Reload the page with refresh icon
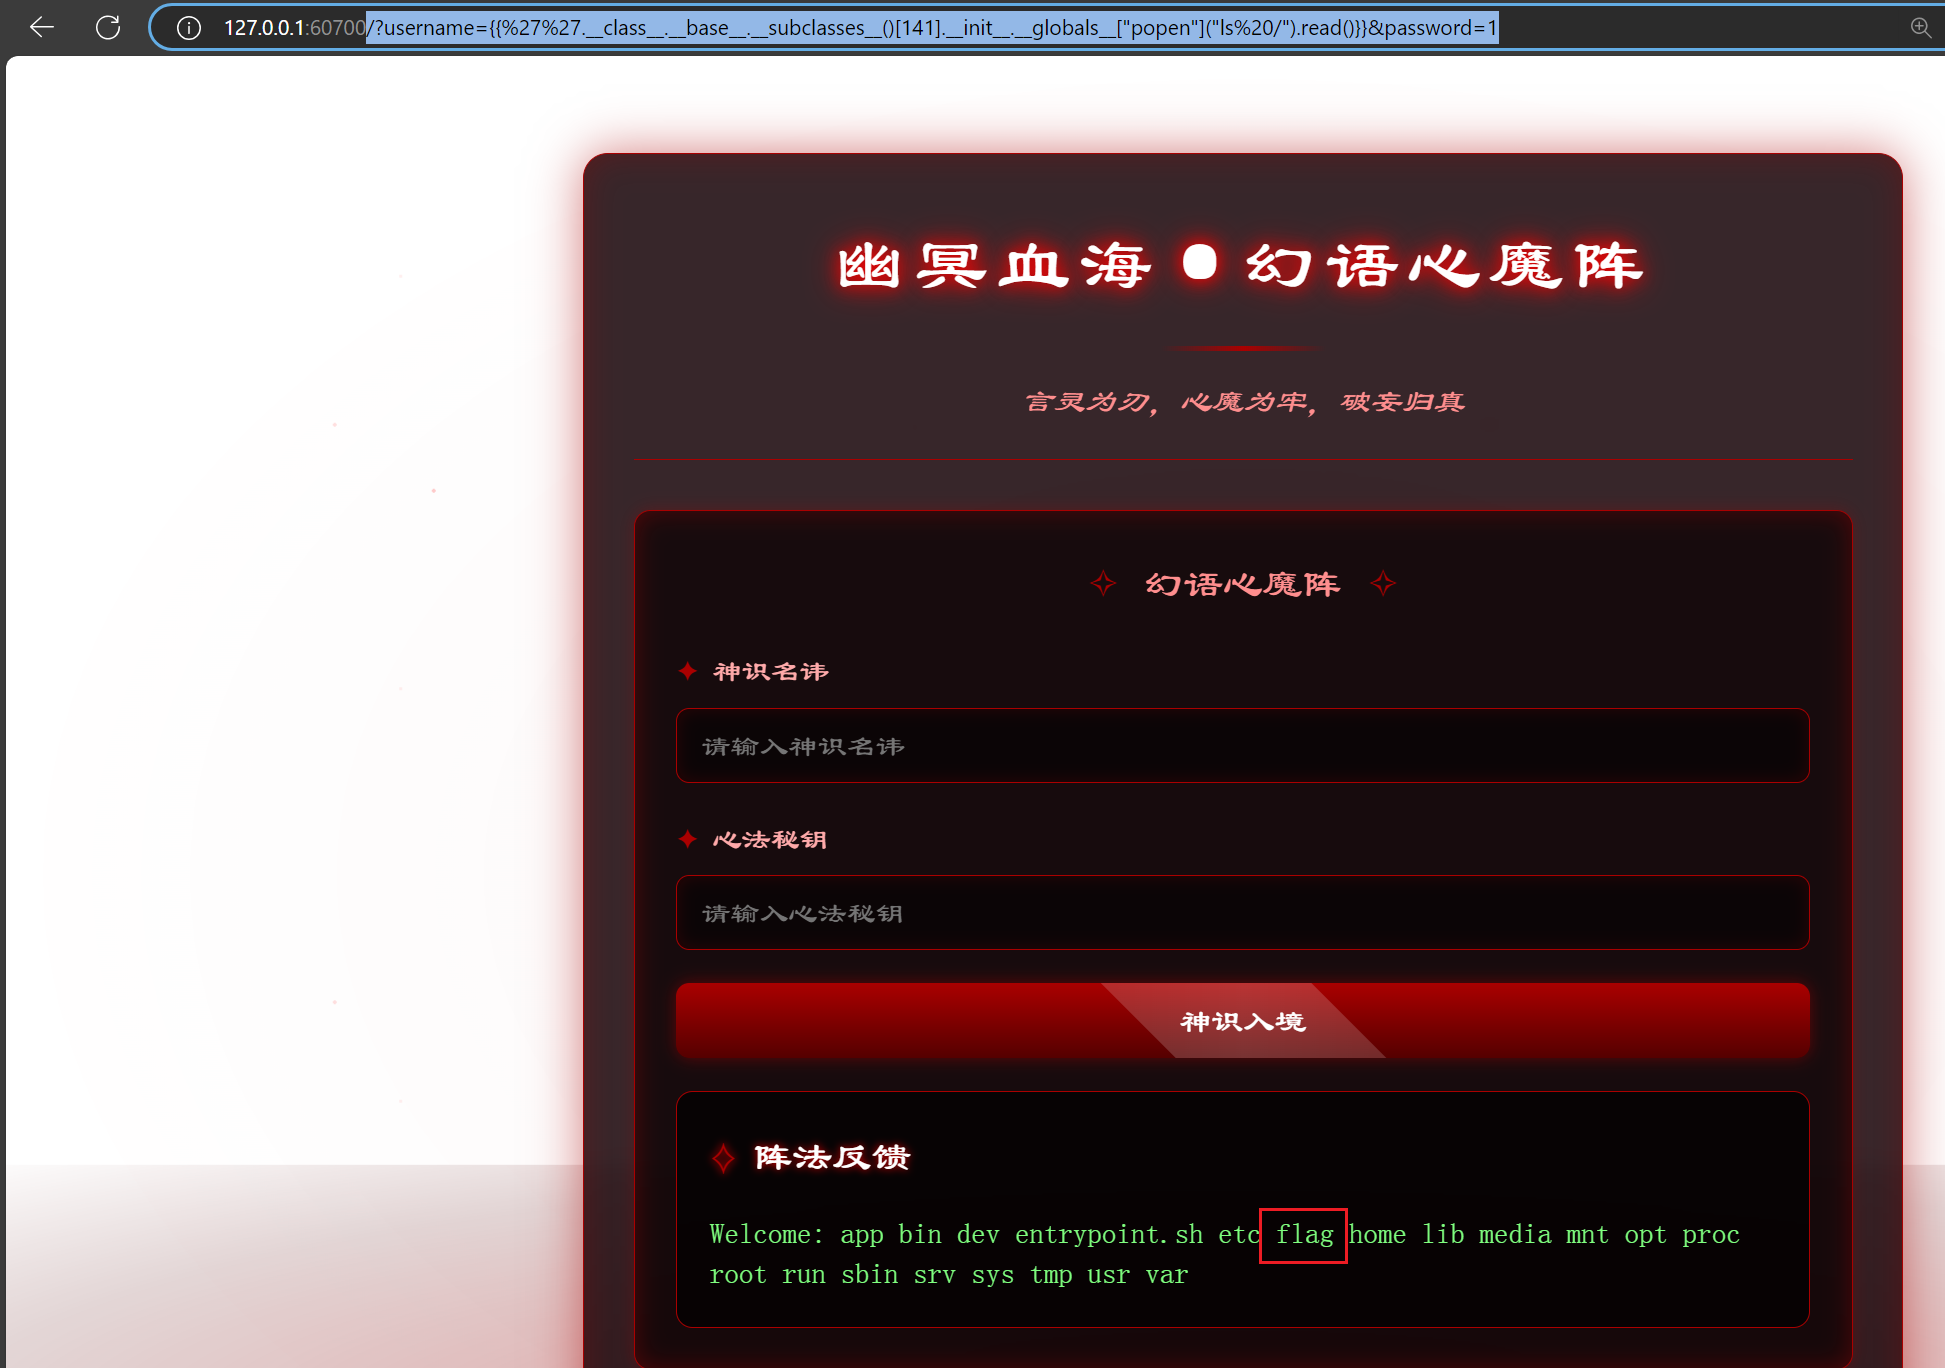1945x1368 pixels. [108, 28]
